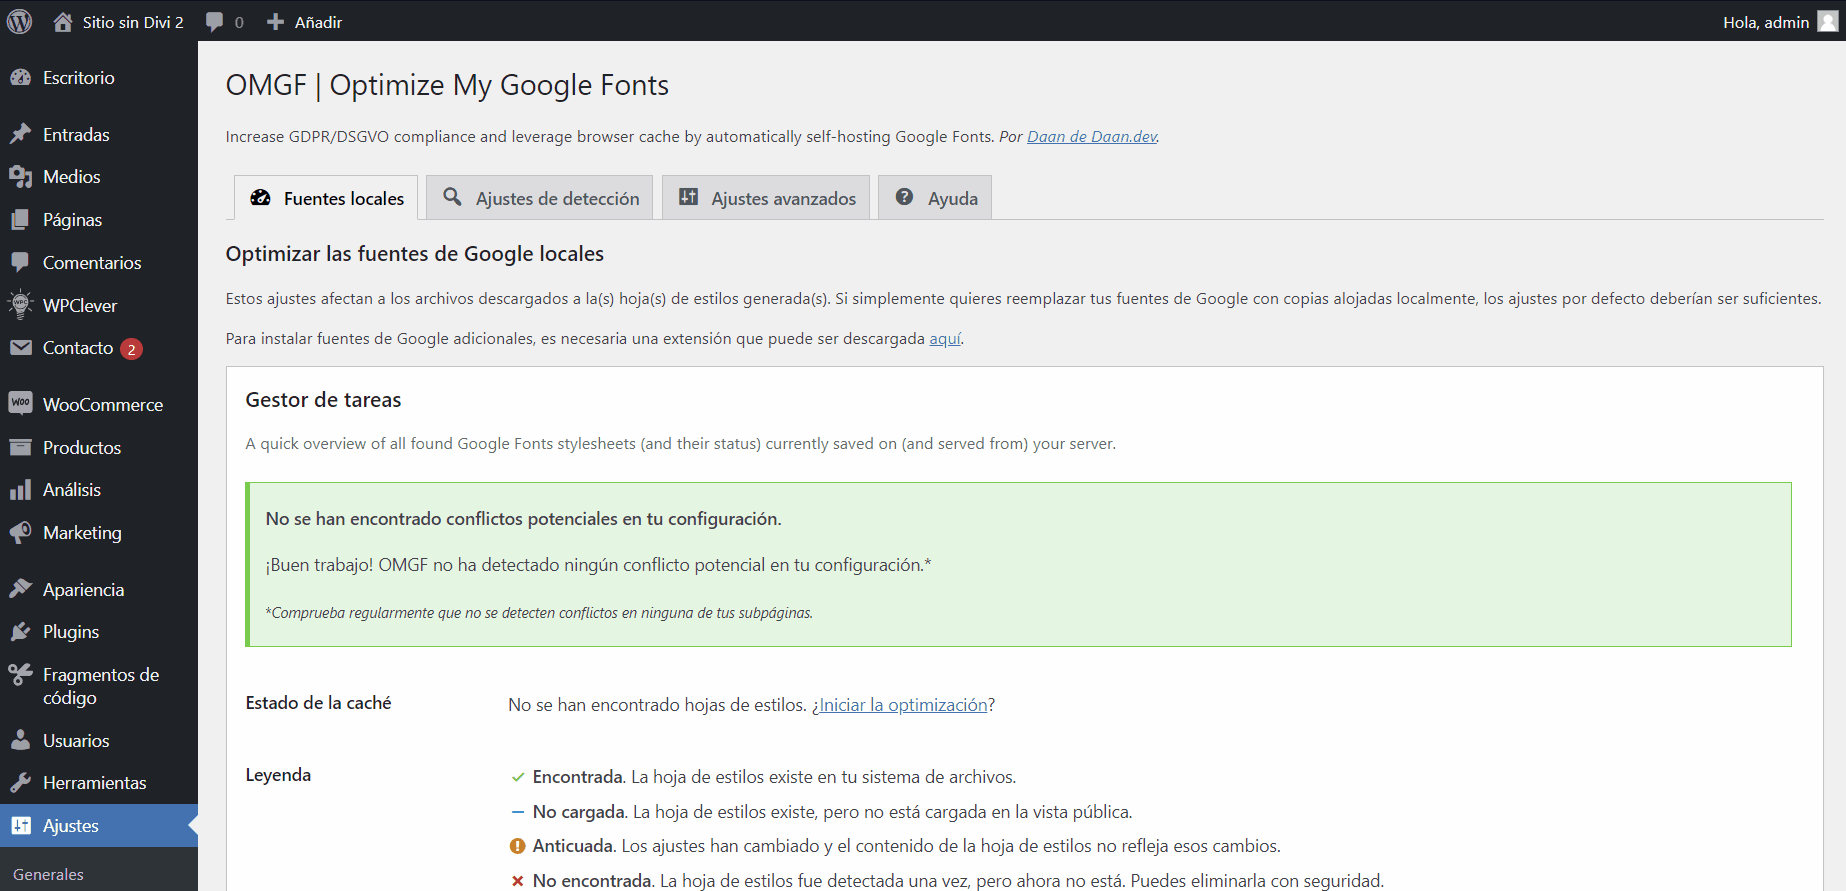Screen dimensions: 1846x891
Task: Switch to the Ajustes de detección tab
Action: point(540,198)
